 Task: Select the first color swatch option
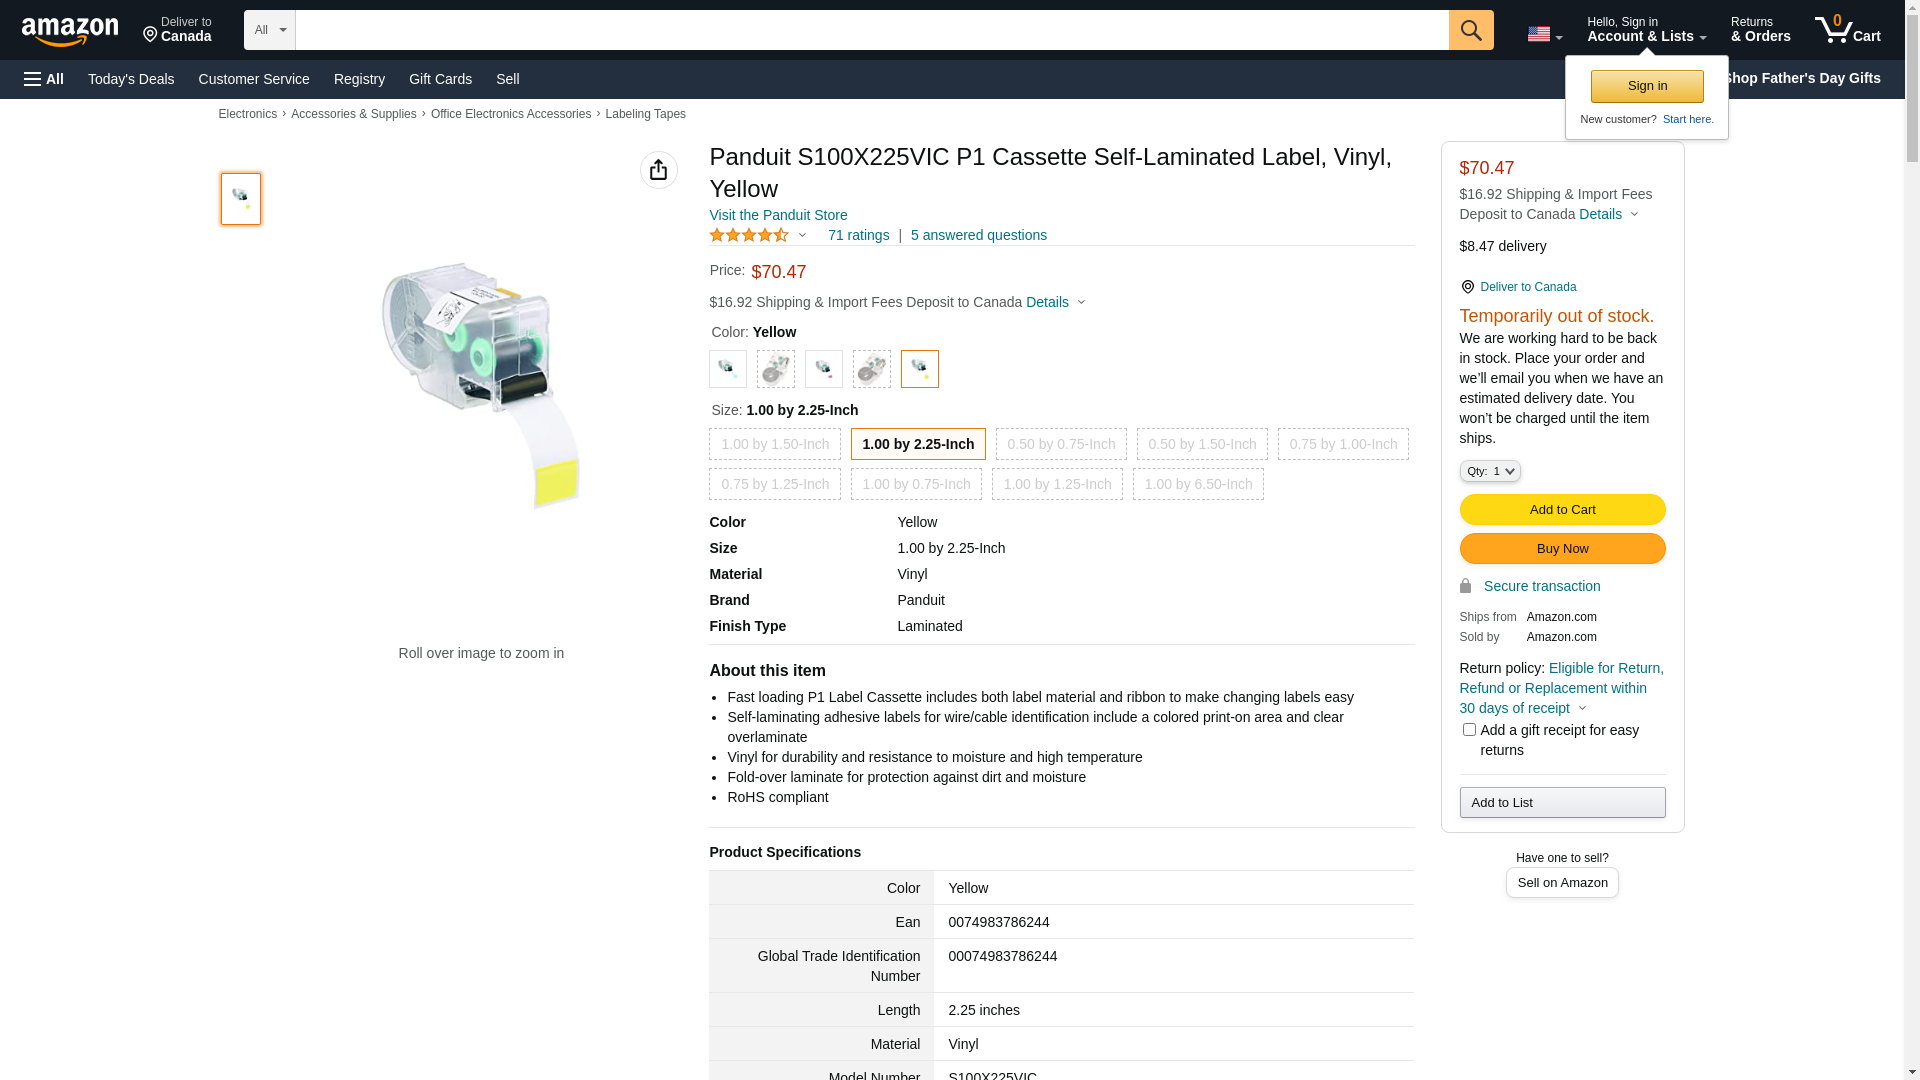[728, 369]
